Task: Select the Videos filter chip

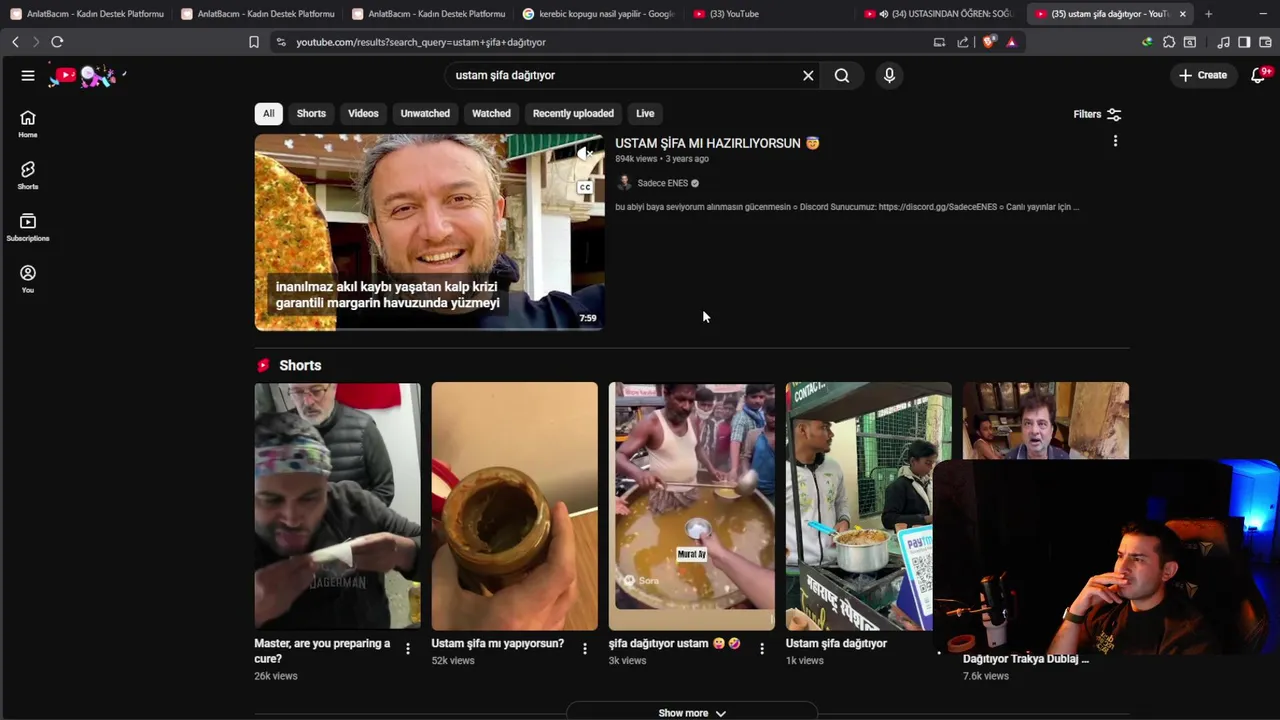Action: tap(363, 113)
